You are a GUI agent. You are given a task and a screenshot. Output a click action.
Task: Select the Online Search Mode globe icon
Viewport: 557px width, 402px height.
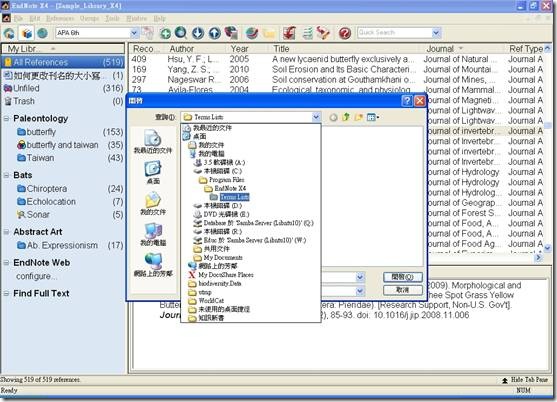pos(43,33)
